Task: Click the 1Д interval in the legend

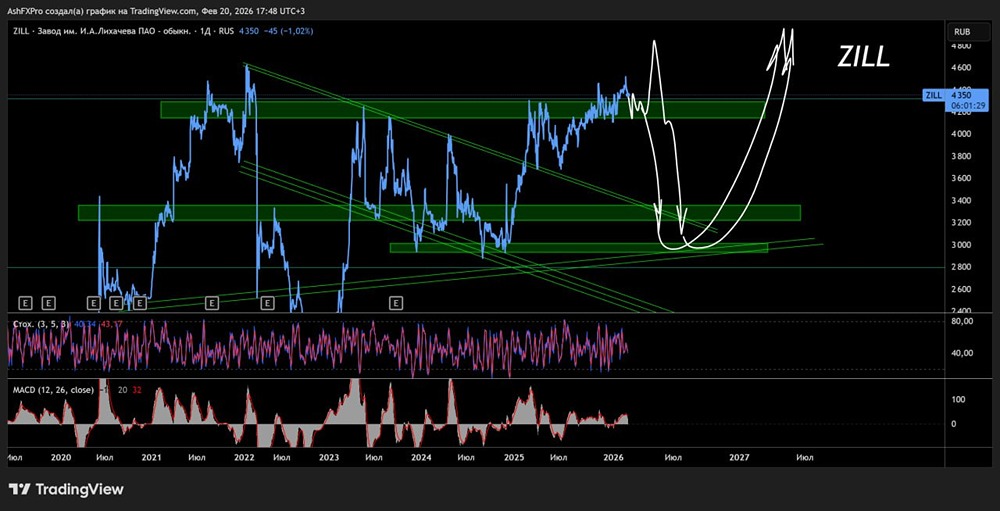Action: [207, 31]
